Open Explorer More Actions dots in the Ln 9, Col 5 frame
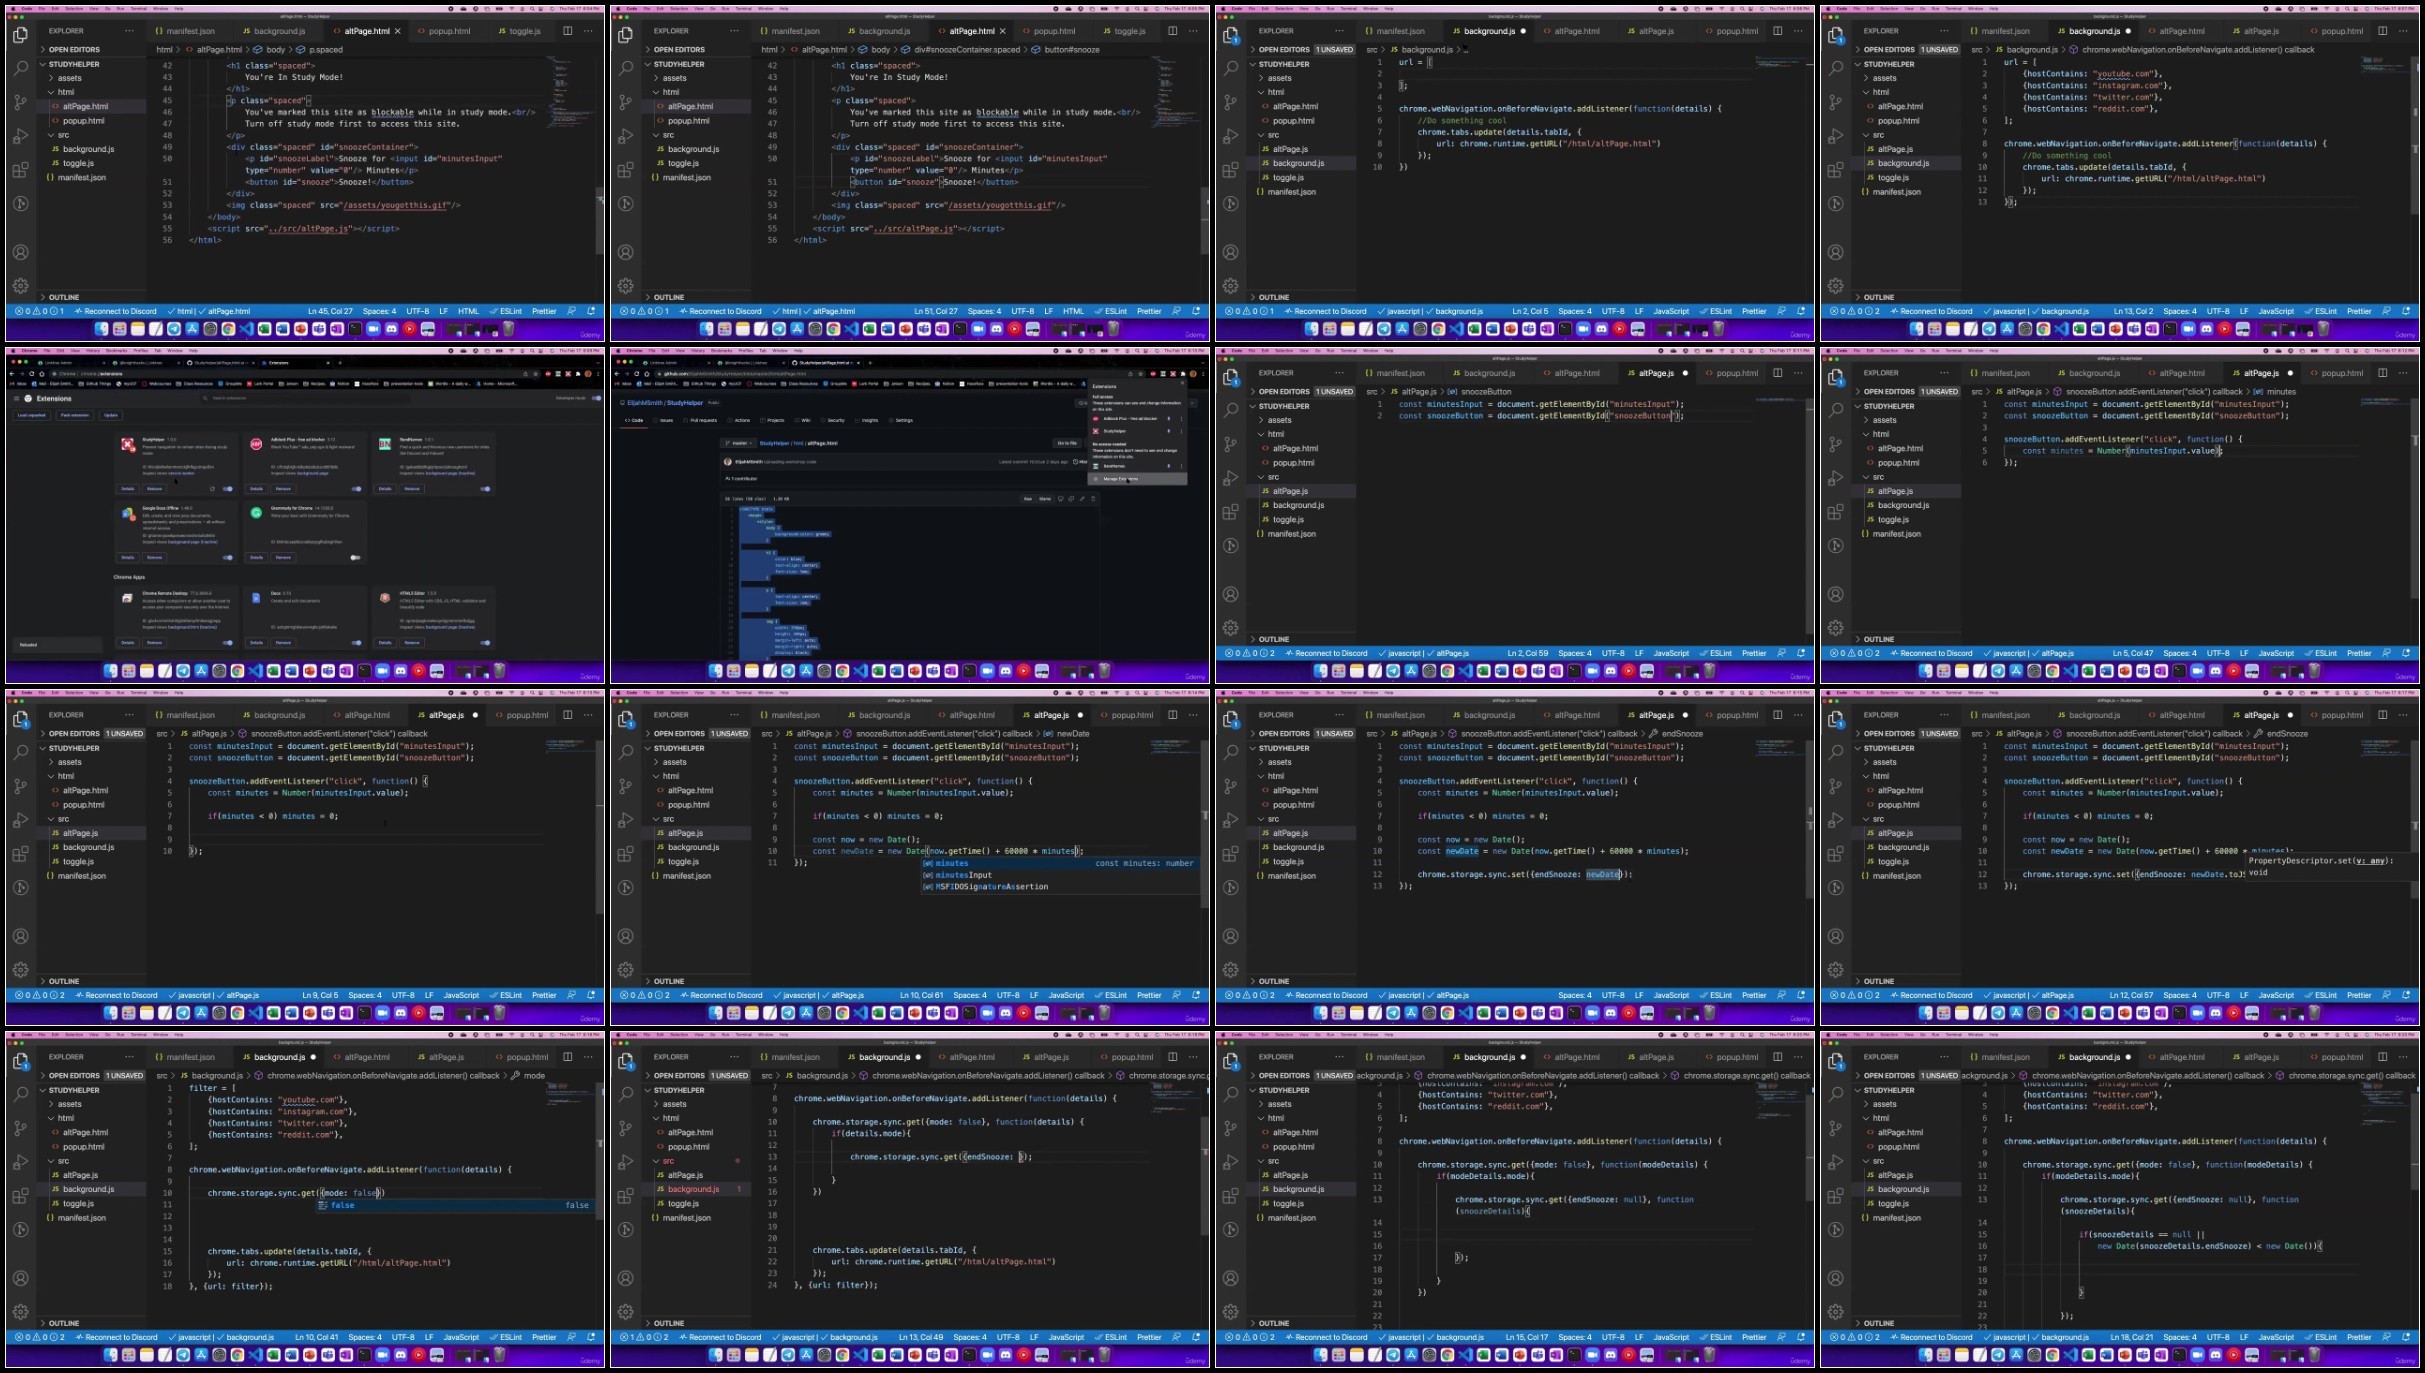 [x=129, y=715]
